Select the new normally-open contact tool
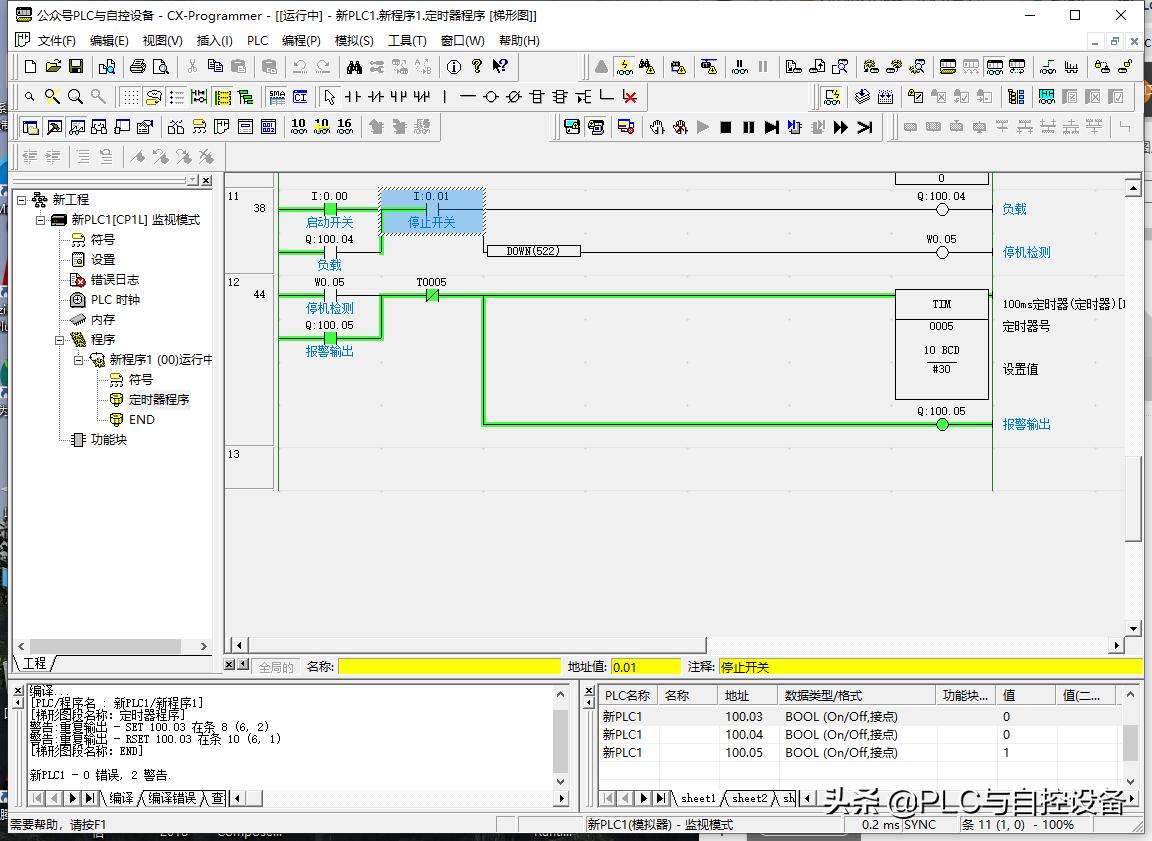Screen dimensions: 1152x841 [353, 97]
